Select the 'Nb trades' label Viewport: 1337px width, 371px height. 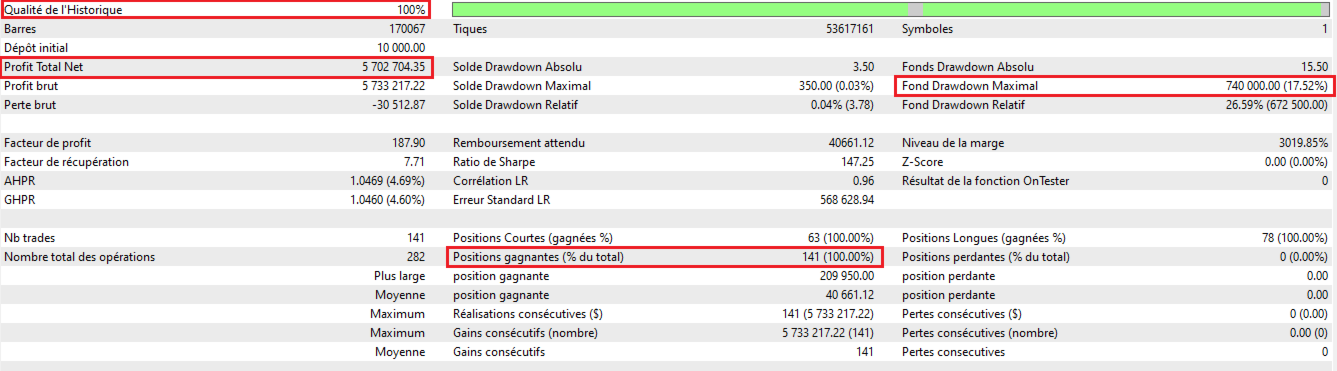click(29, 238)
